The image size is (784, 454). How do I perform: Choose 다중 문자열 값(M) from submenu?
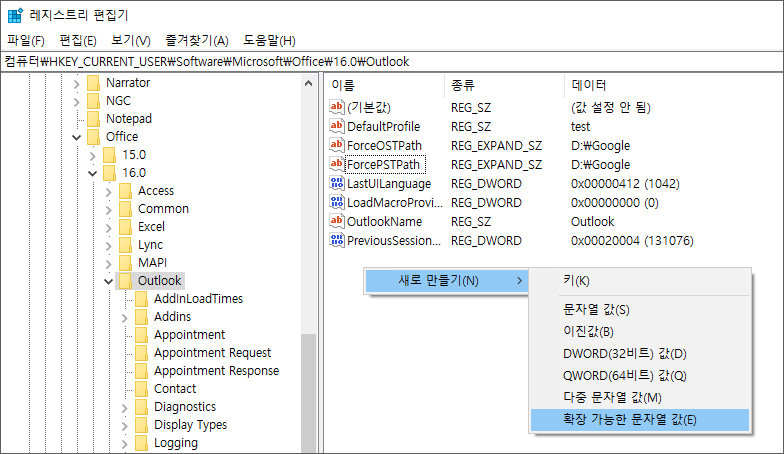pyautogui.click(x=640, y=398)
